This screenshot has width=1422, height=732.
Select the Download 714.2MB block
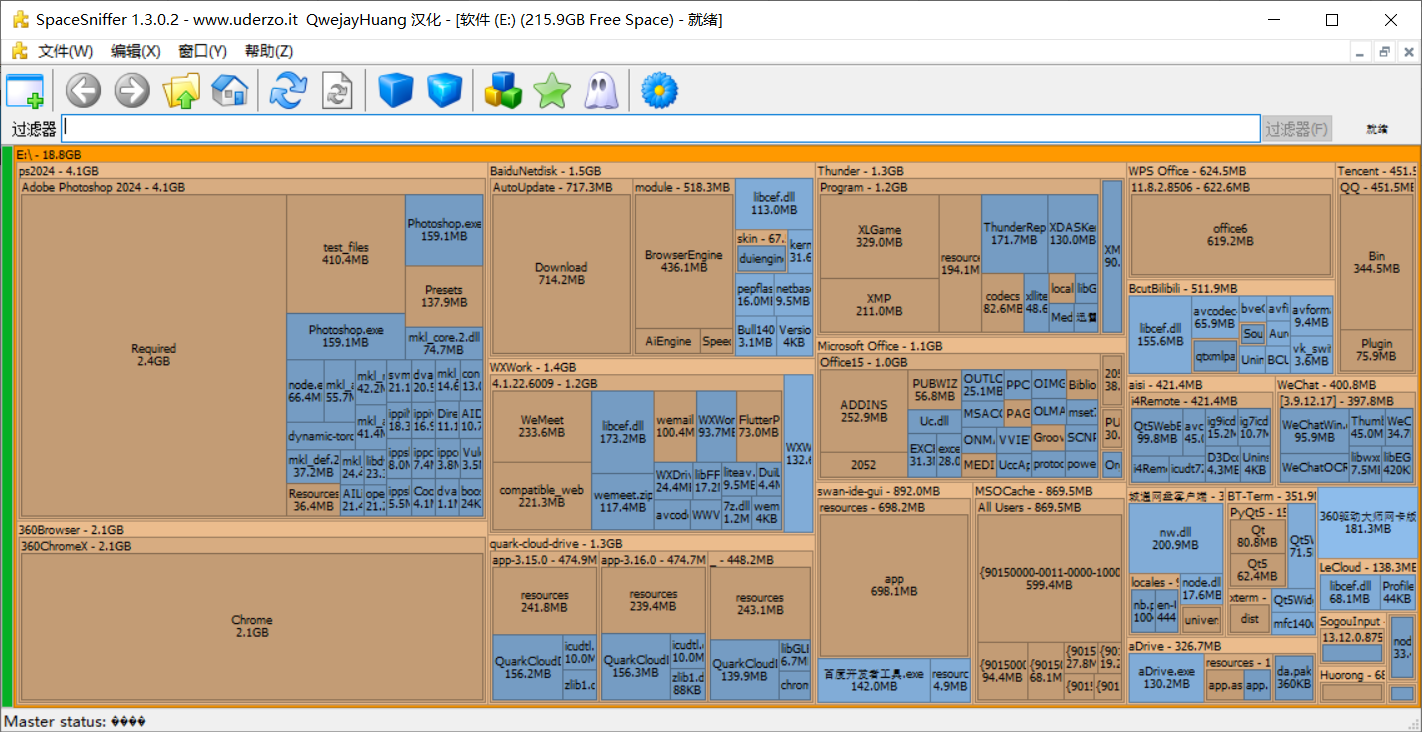pos(561,273)
